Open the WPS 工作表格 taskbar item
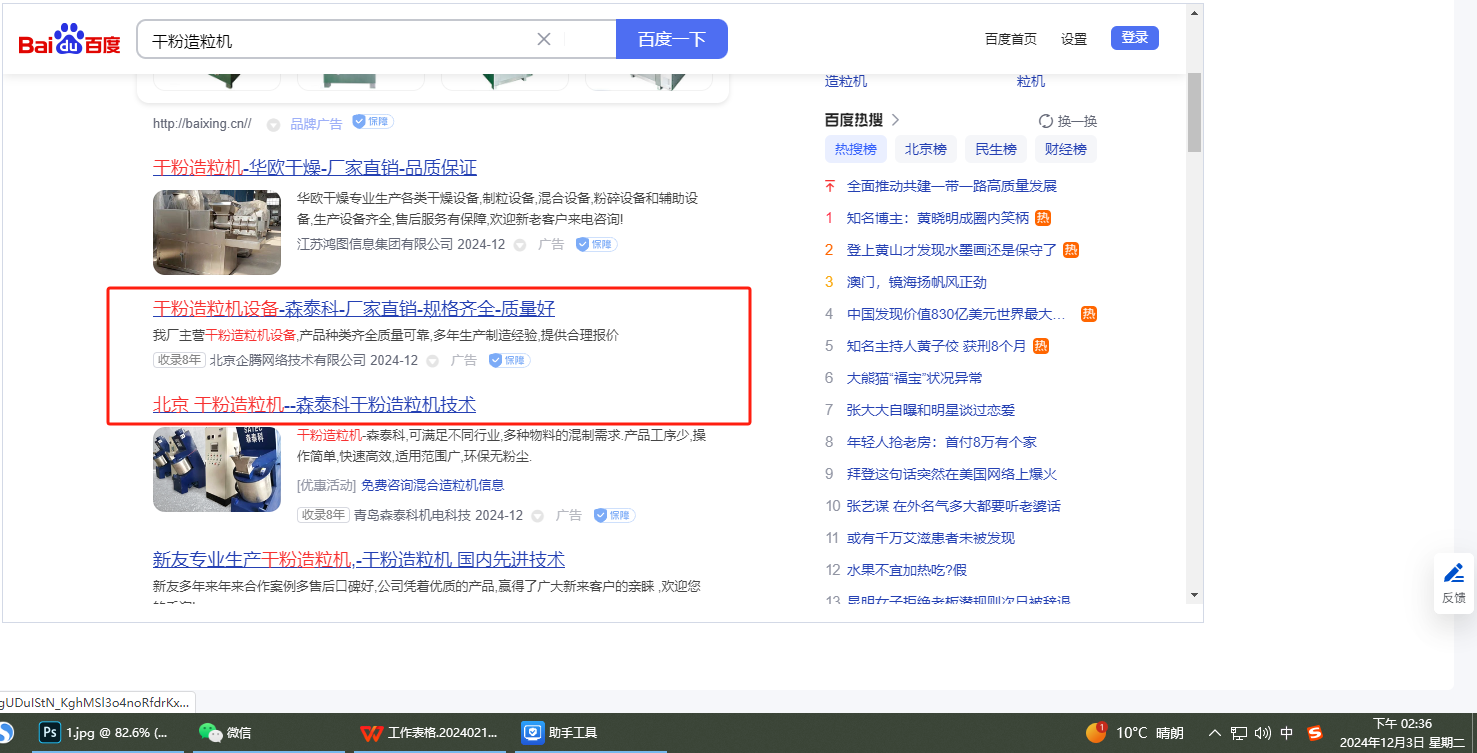The image size is (1477, 753). tap(430, 732)
